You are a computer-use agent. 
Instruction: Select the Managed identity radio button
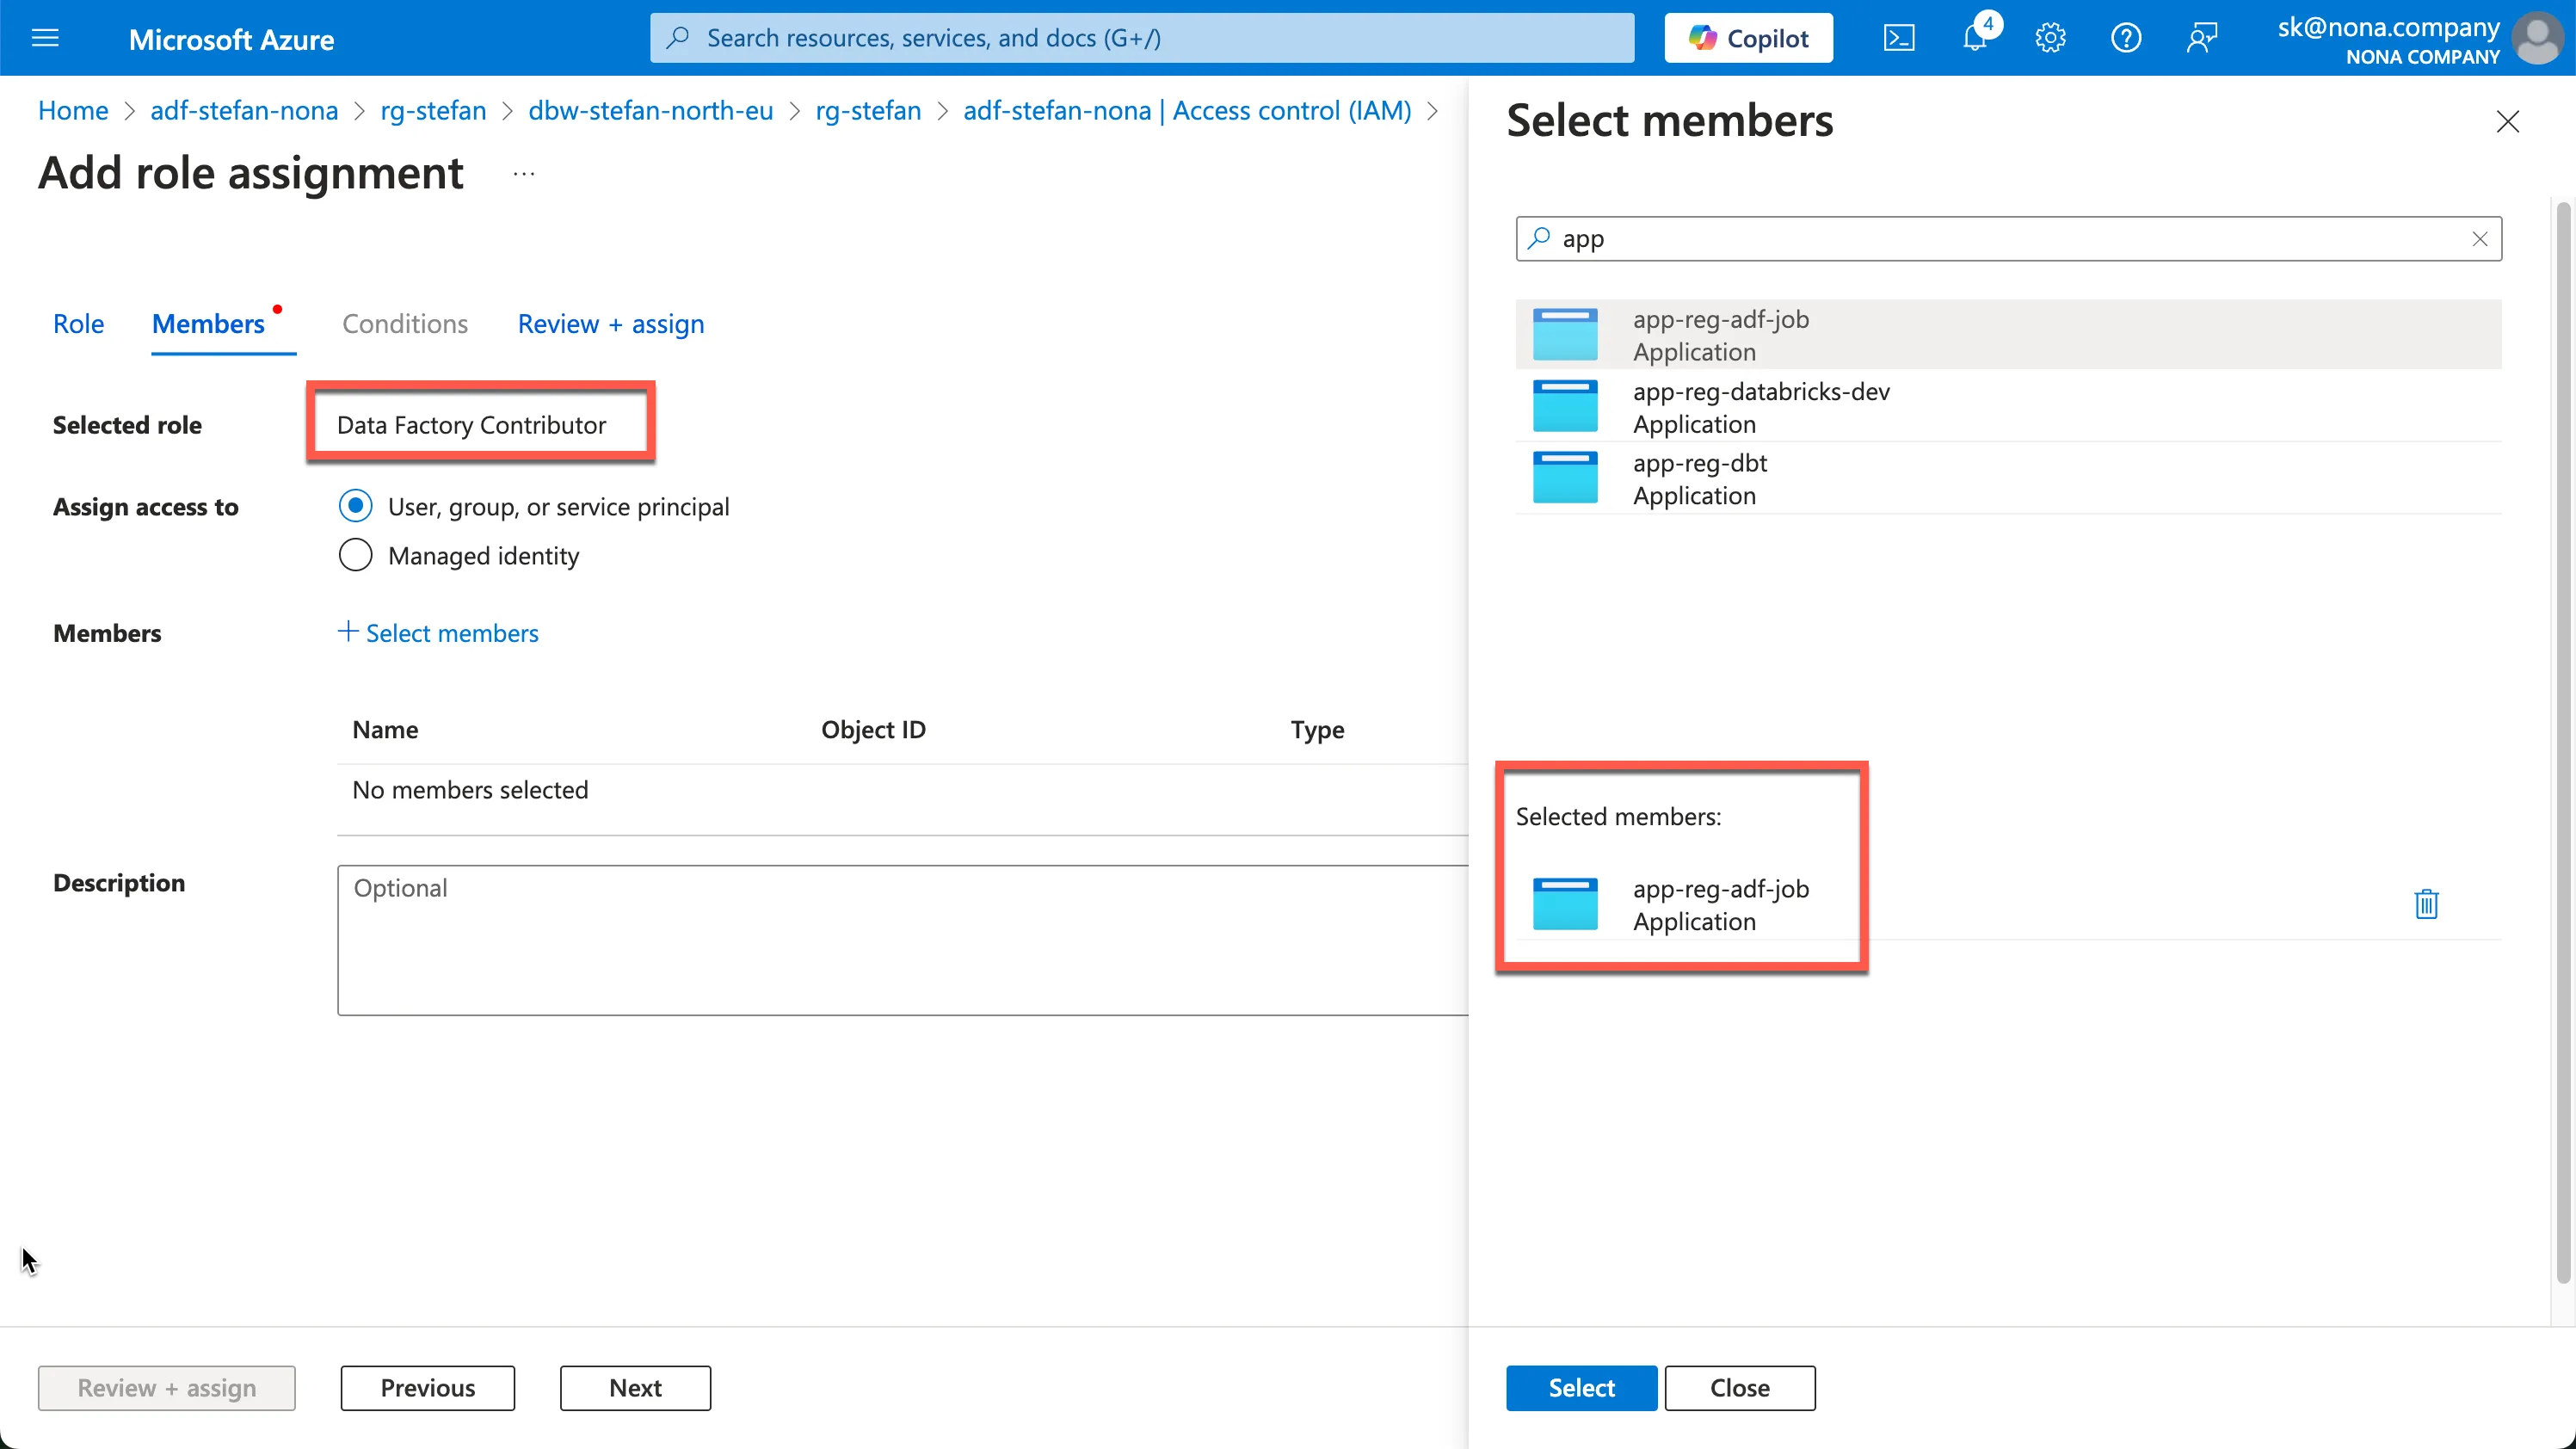pos(355,555)
